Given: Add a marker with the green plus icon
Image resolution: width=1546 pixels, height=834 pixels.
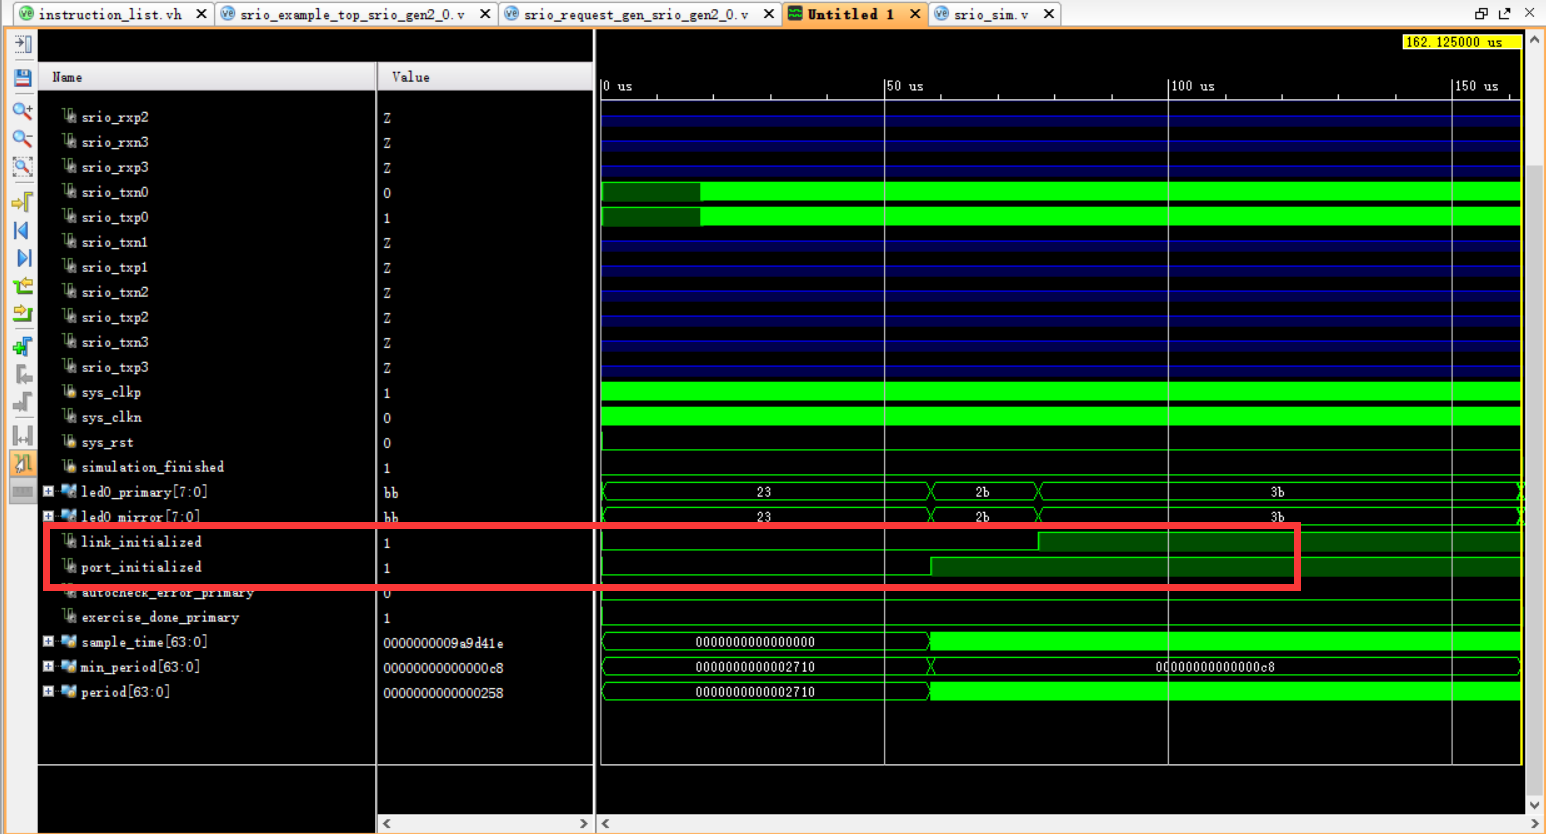Looking at the screenshot, I should tap(22, 347).
